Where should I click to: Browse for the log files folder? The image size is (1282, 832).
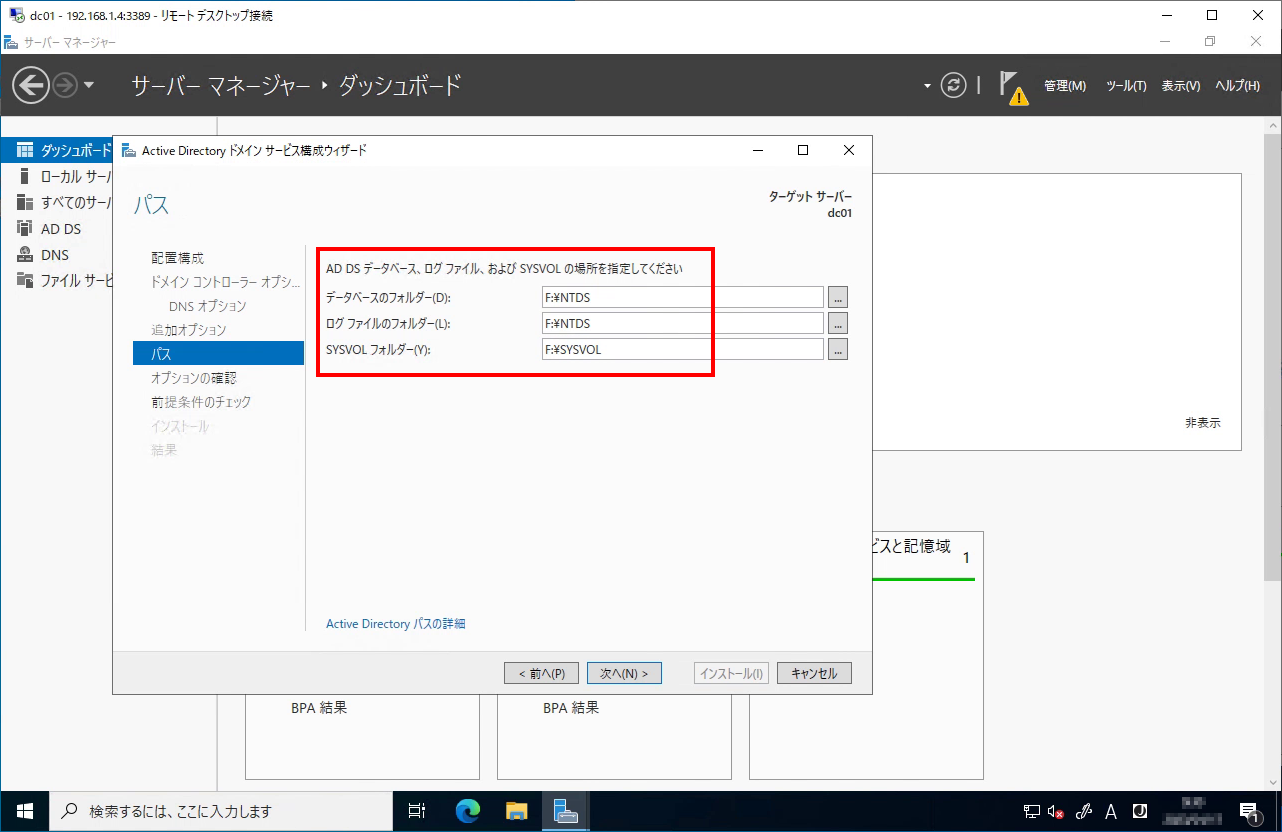(x=838, y=323)
